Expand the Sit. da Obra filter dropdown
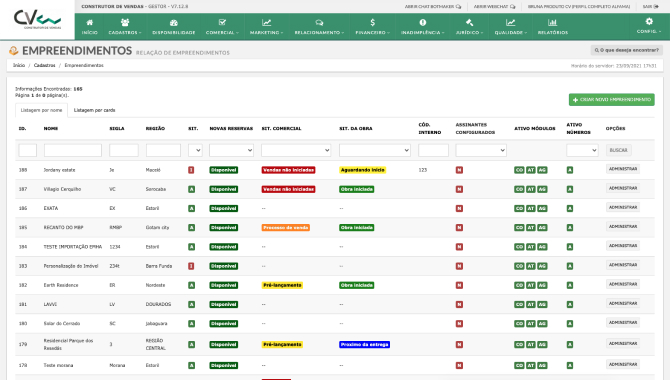Screen dimensions: 670x380 [x=375, y=150]
